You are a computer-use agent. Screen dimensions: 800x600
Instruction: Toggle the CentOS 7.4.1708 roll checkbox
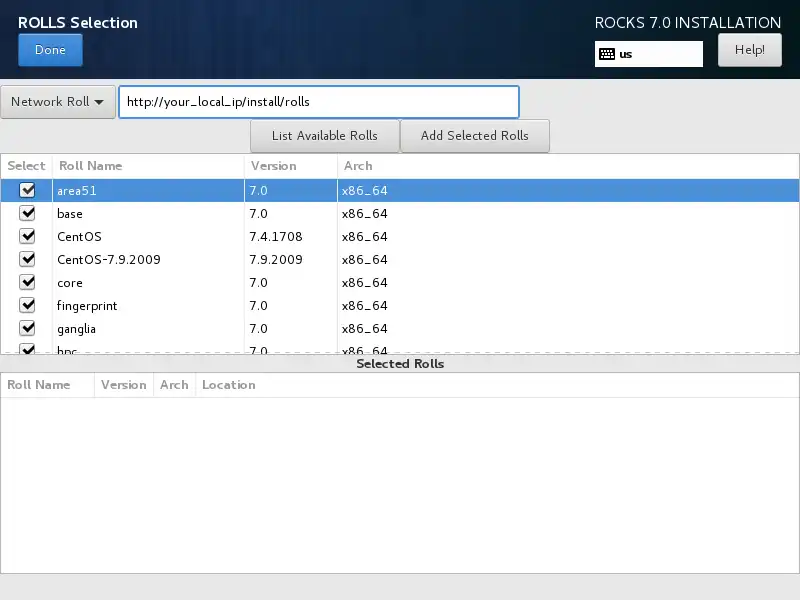point(27,236)
